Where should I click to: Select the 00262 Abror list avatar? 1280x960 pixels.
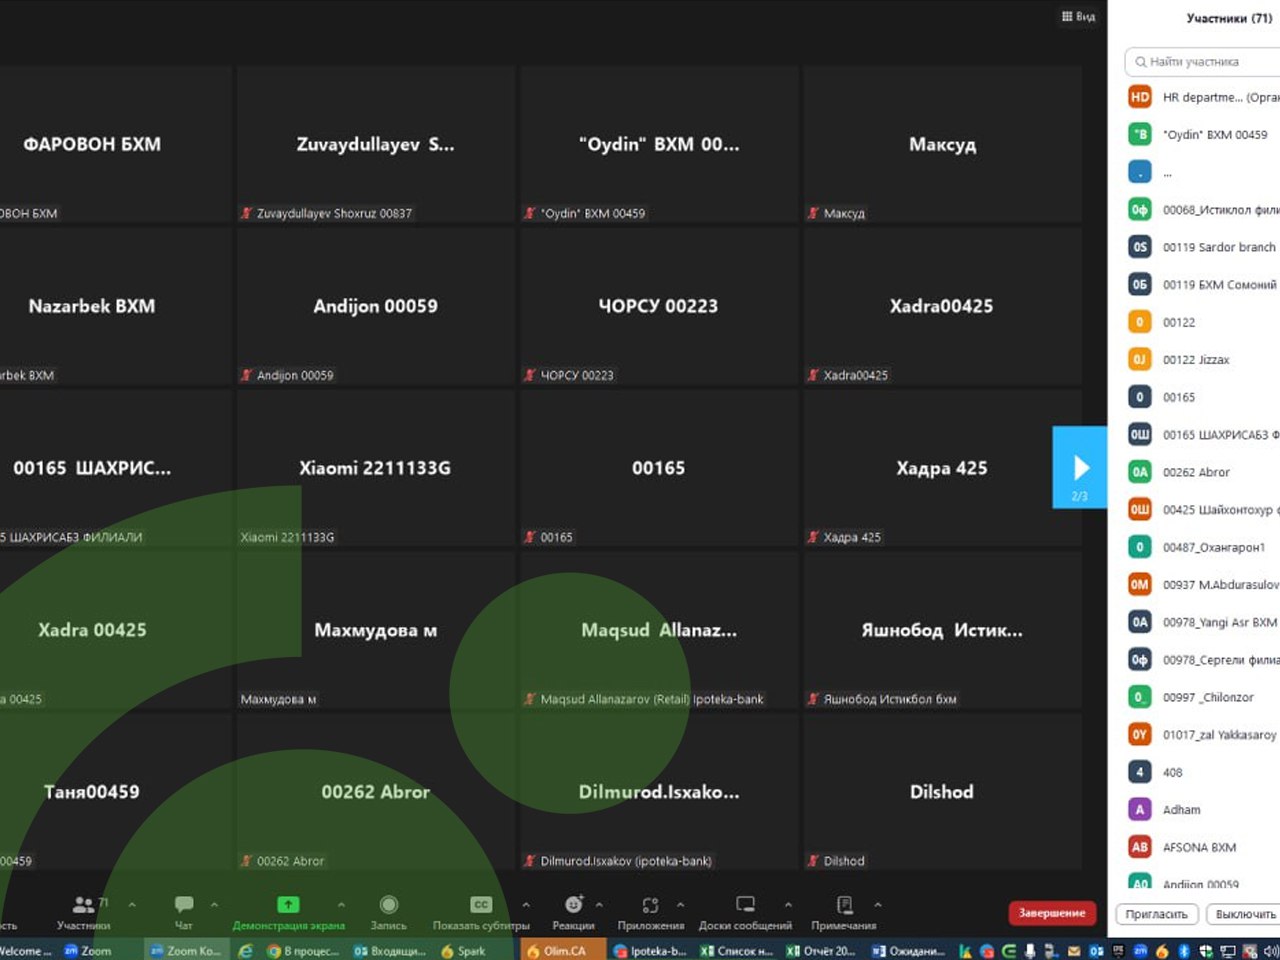(x=1140, y=472)
